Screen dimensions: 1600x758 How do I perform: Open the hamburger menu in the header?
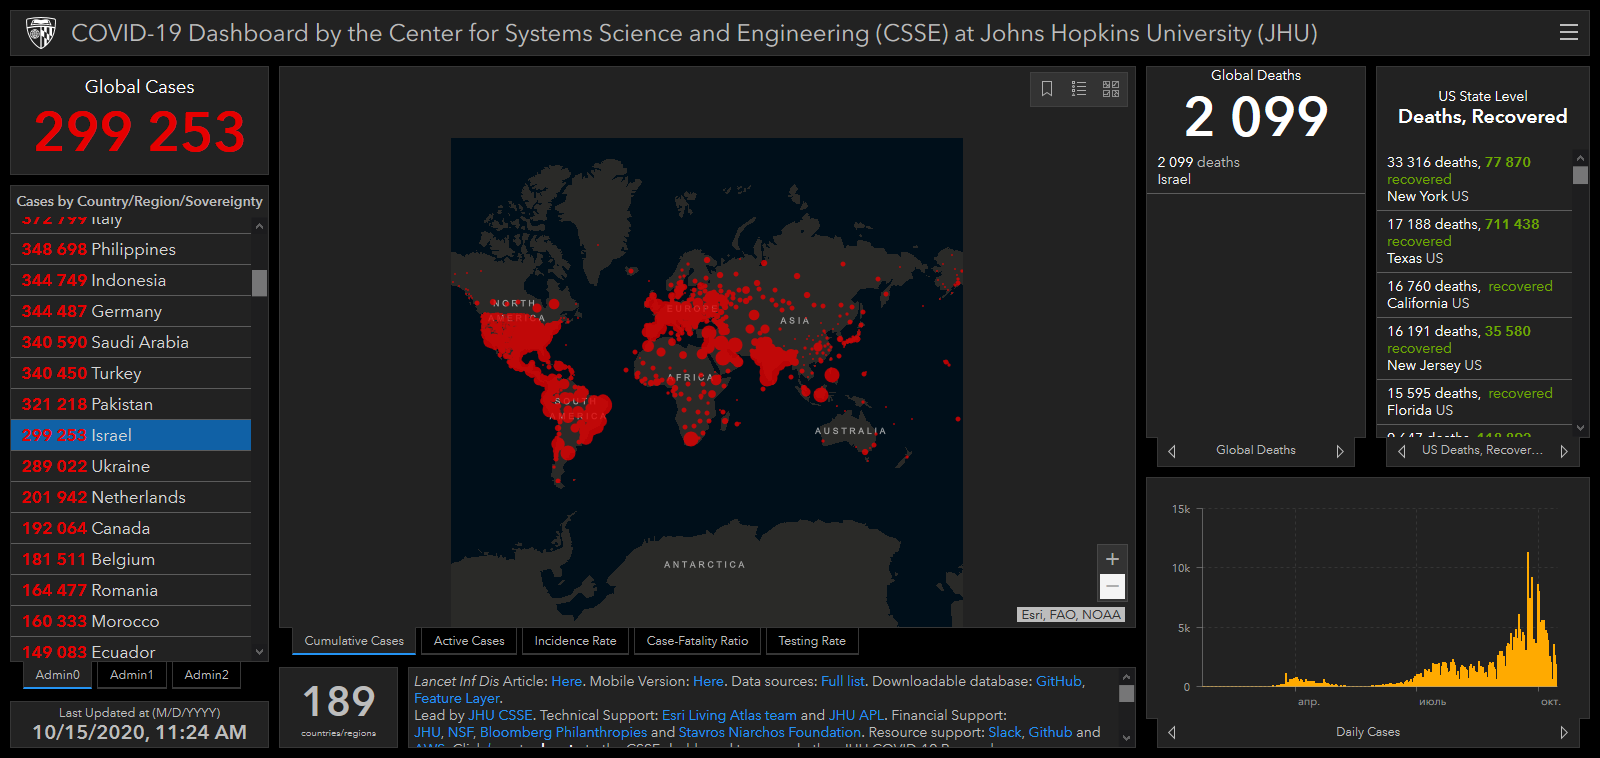[1569, 33]
